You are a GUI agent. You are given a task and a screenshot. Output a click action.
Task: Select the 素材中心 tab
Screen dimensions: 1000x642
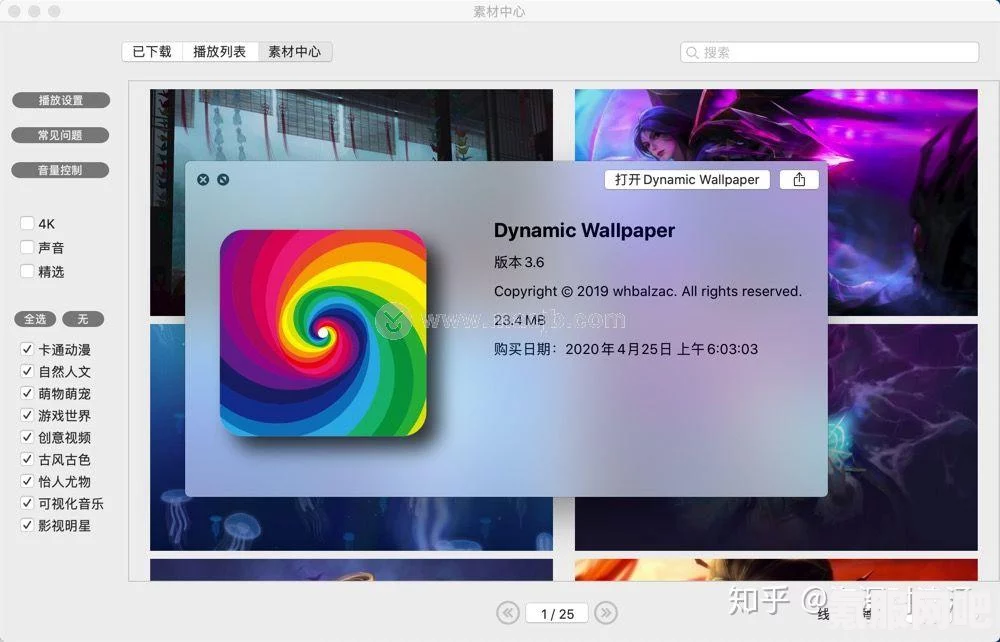pos(295,52)
